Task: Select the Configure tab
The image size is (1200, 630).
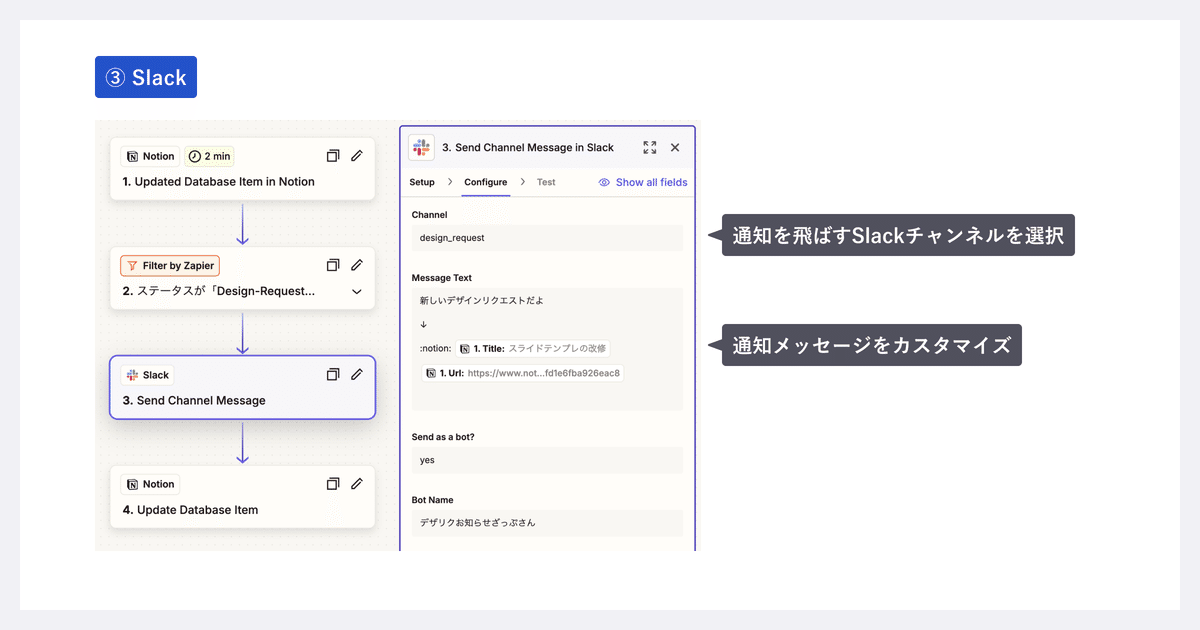Action: point(486,182)
